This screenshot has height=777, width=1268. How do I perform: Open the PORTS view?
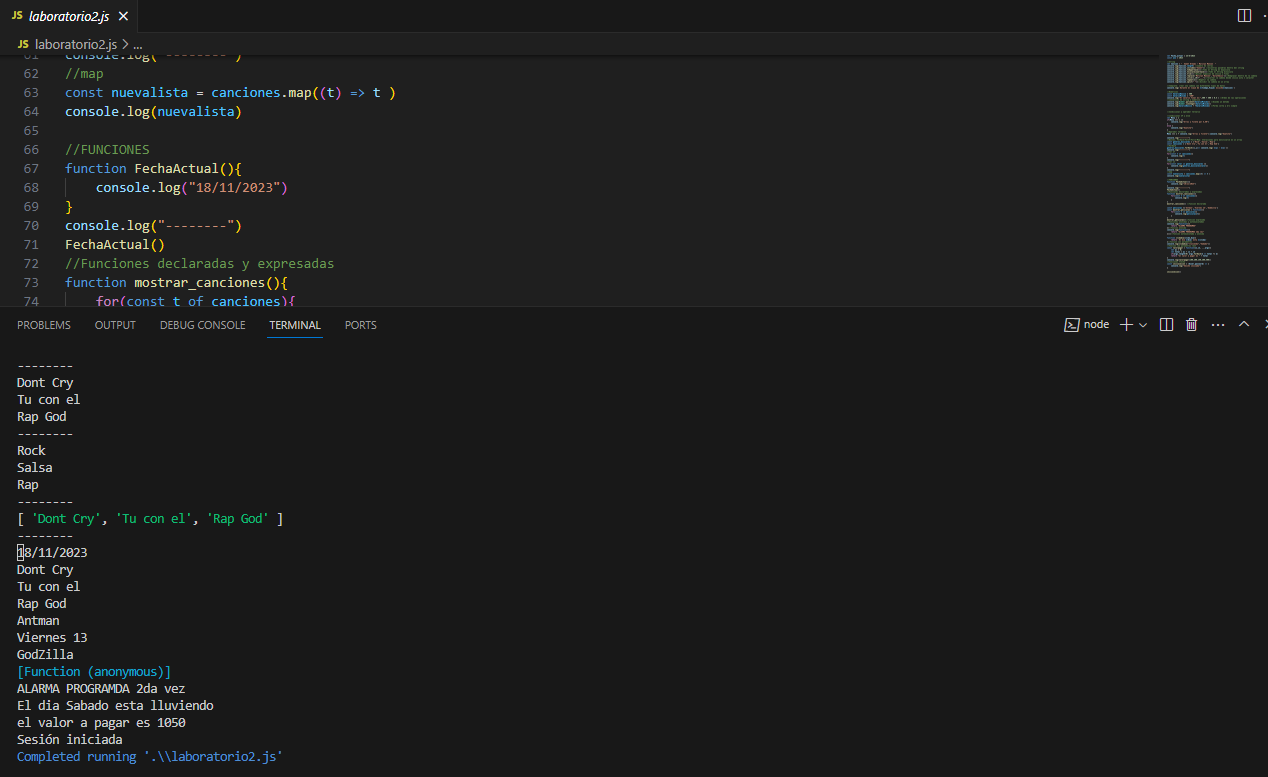pyautogui.click(x=360, y=325)
